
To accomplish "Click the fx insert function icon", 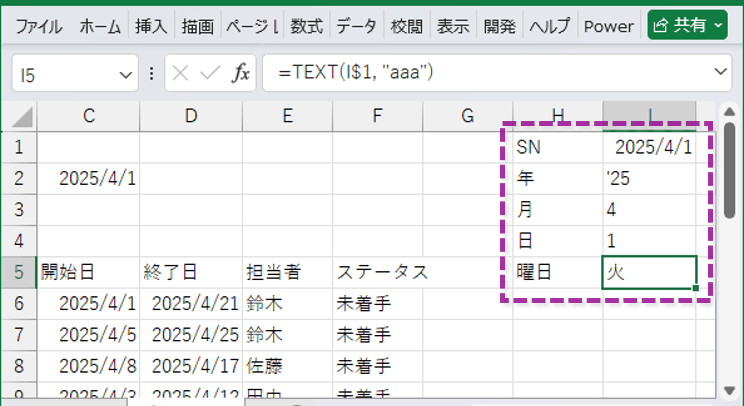I will tap(241, 73).
